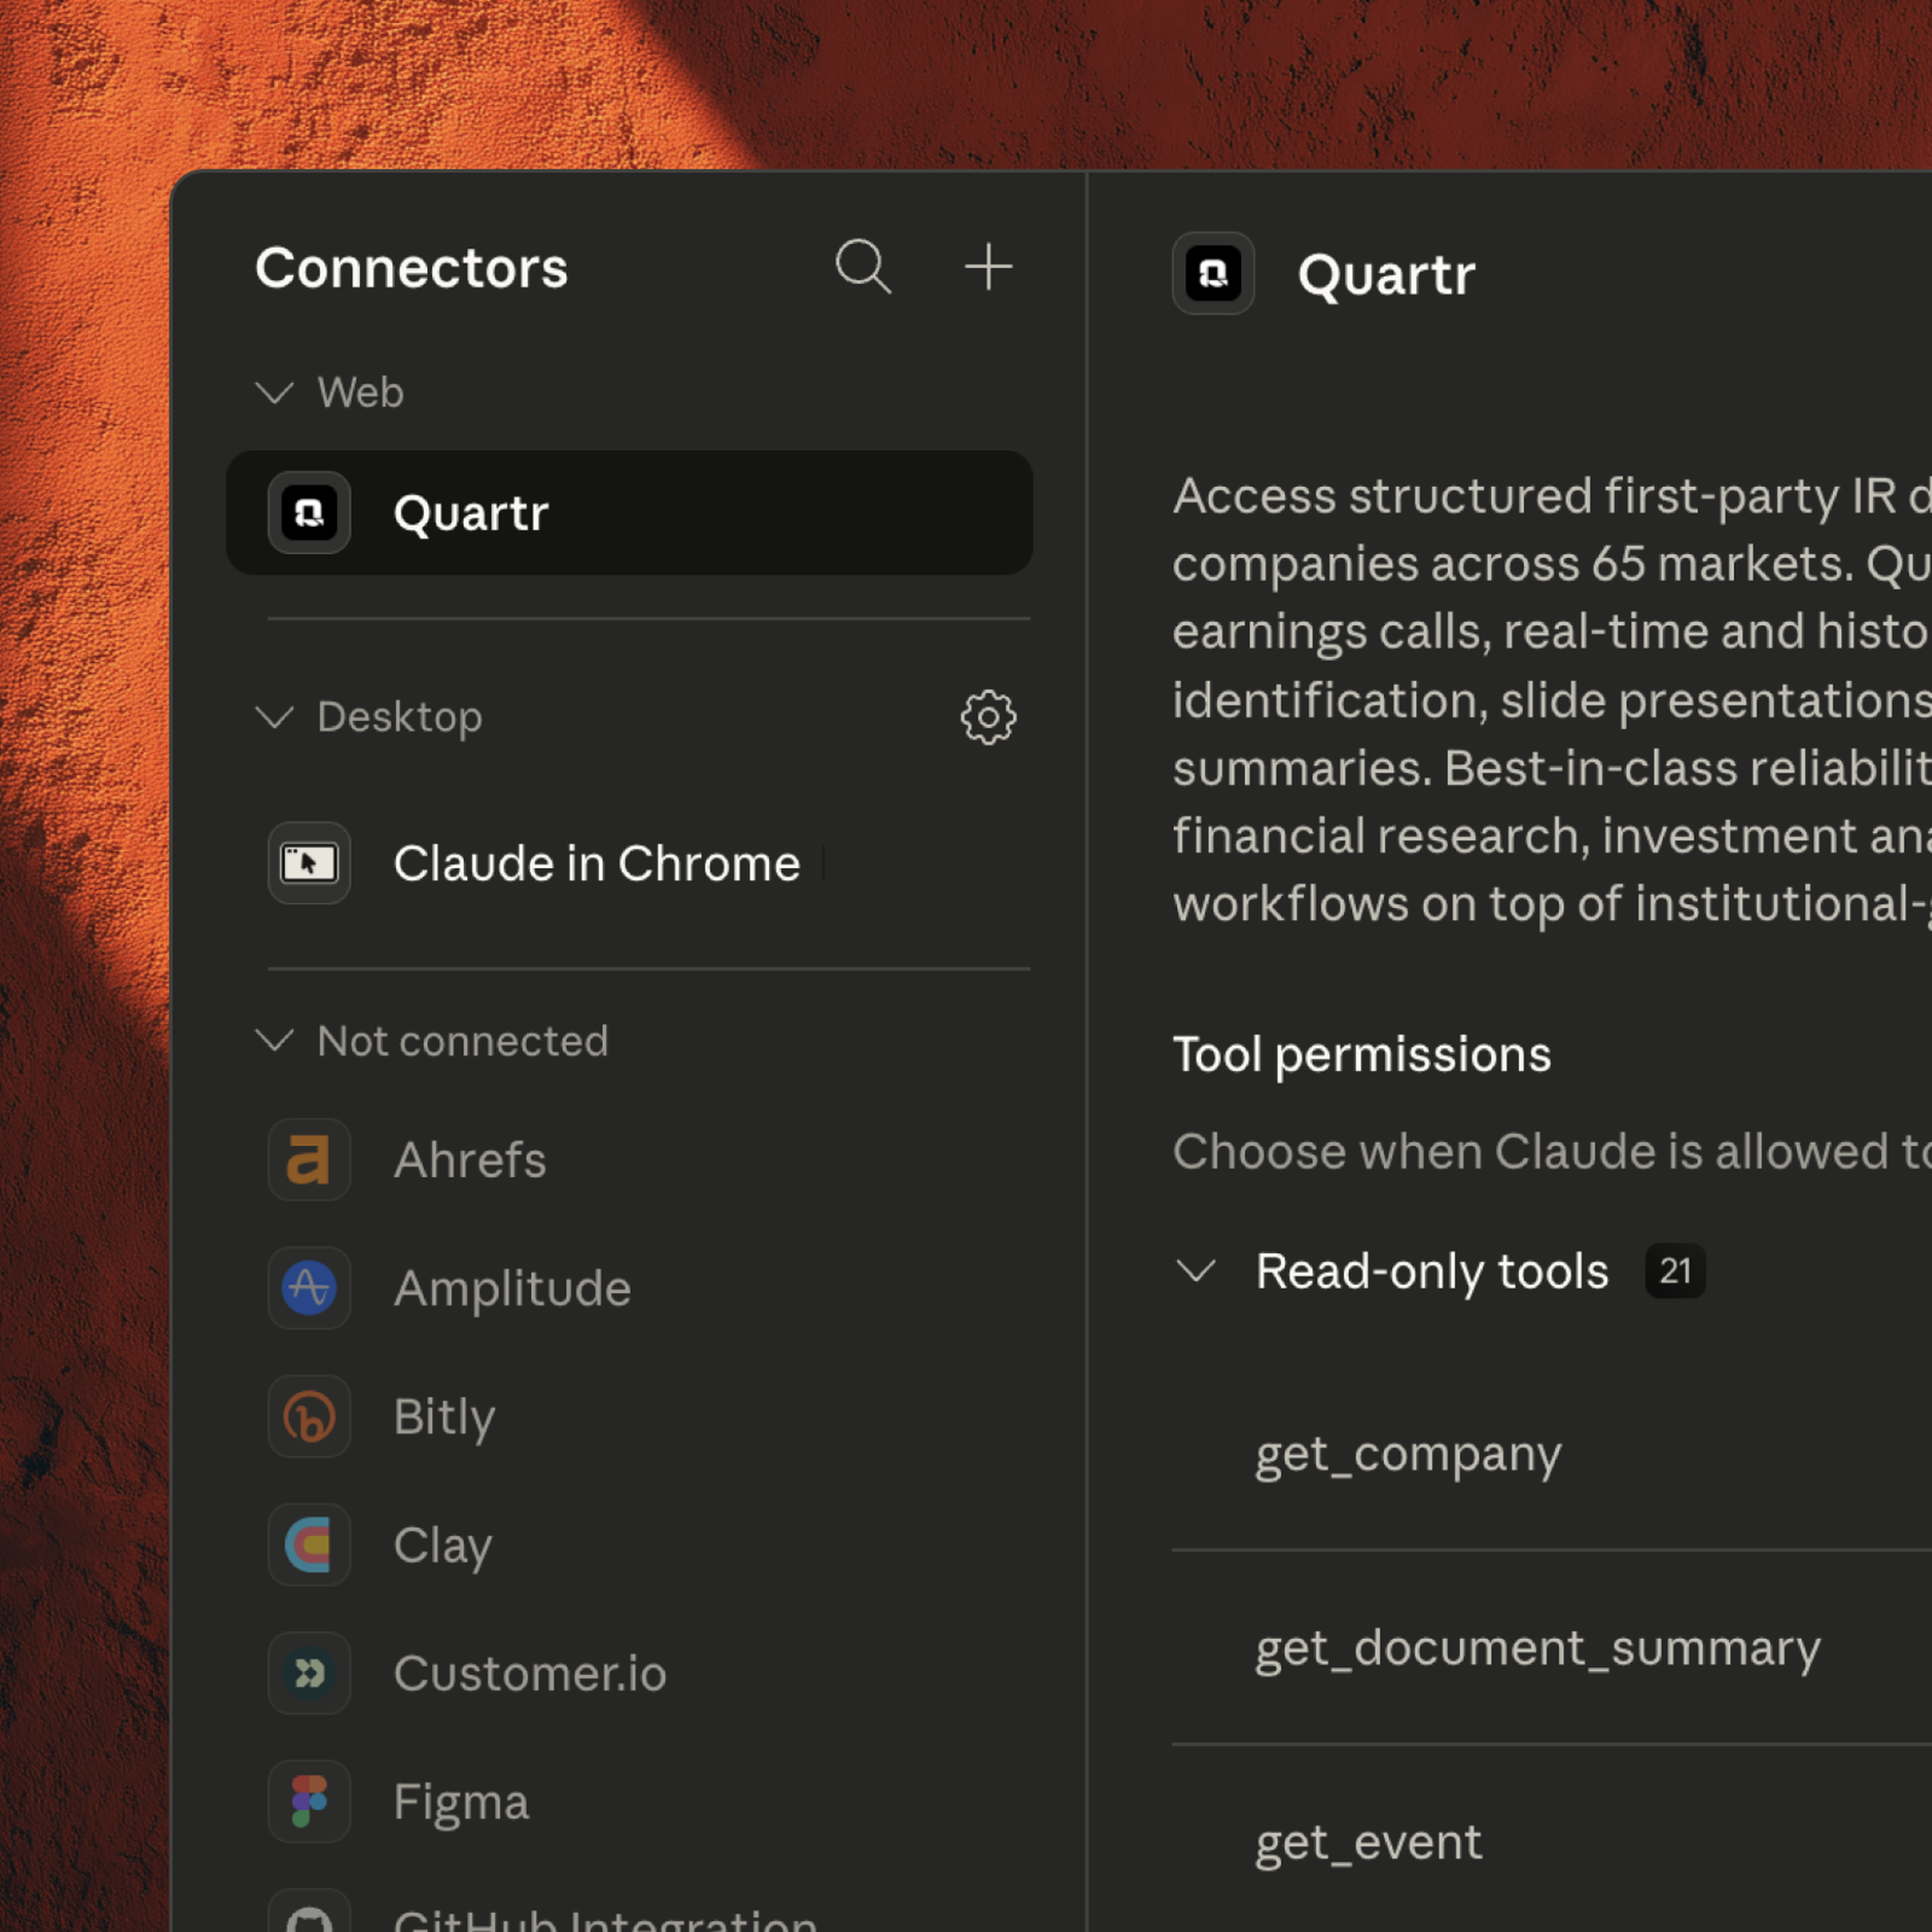The height and width of the screenshot is (1932, 1932).
Task: Click the Tool permissions heading
Action: point(1362,1056)
